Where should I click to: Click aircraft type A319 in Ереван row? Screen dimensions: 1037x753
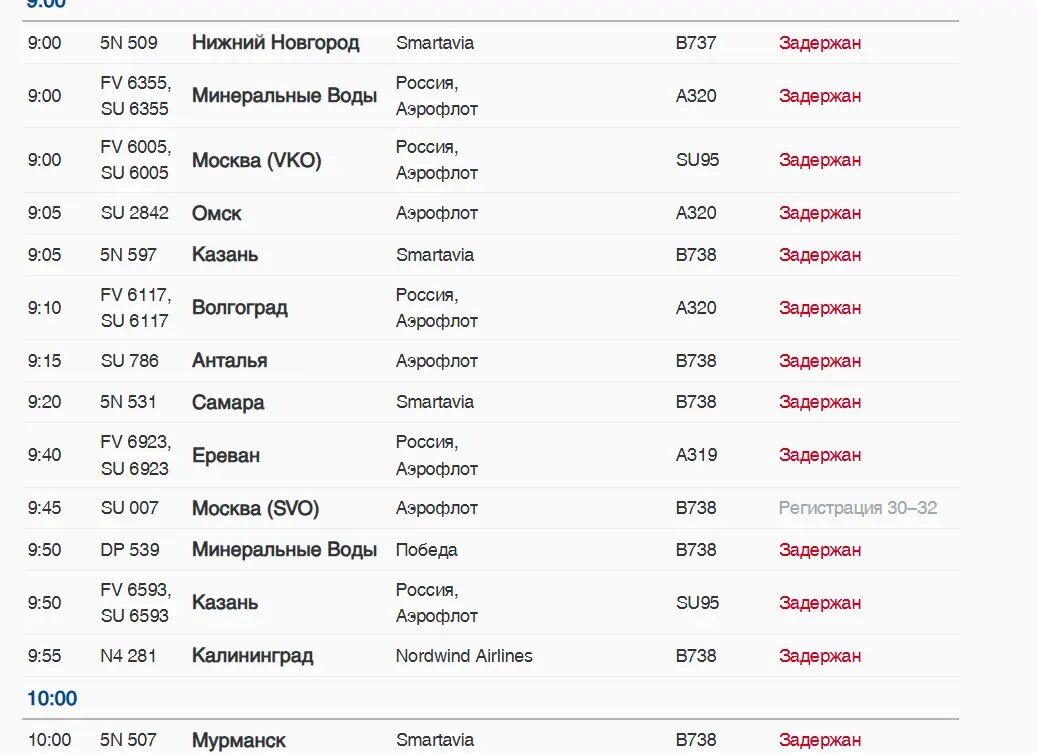point(695,455)
